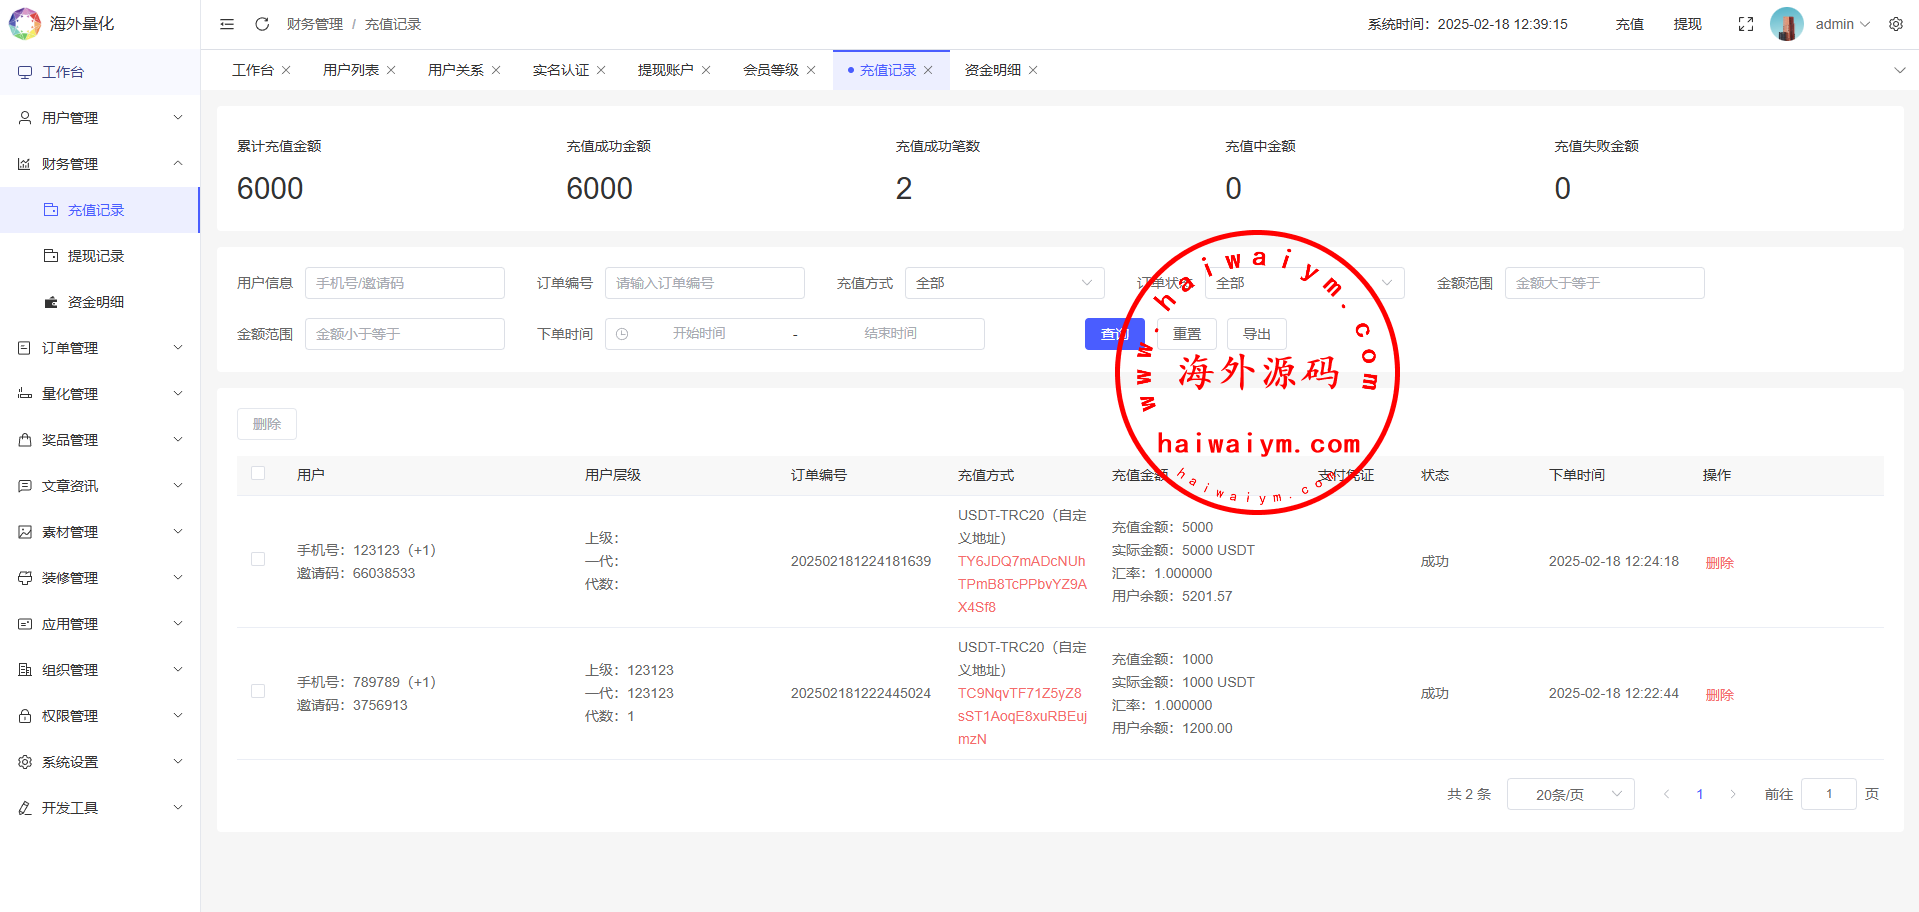Check the row for phone 789789
Screen dimensions: 1919x912
(258, 692)
